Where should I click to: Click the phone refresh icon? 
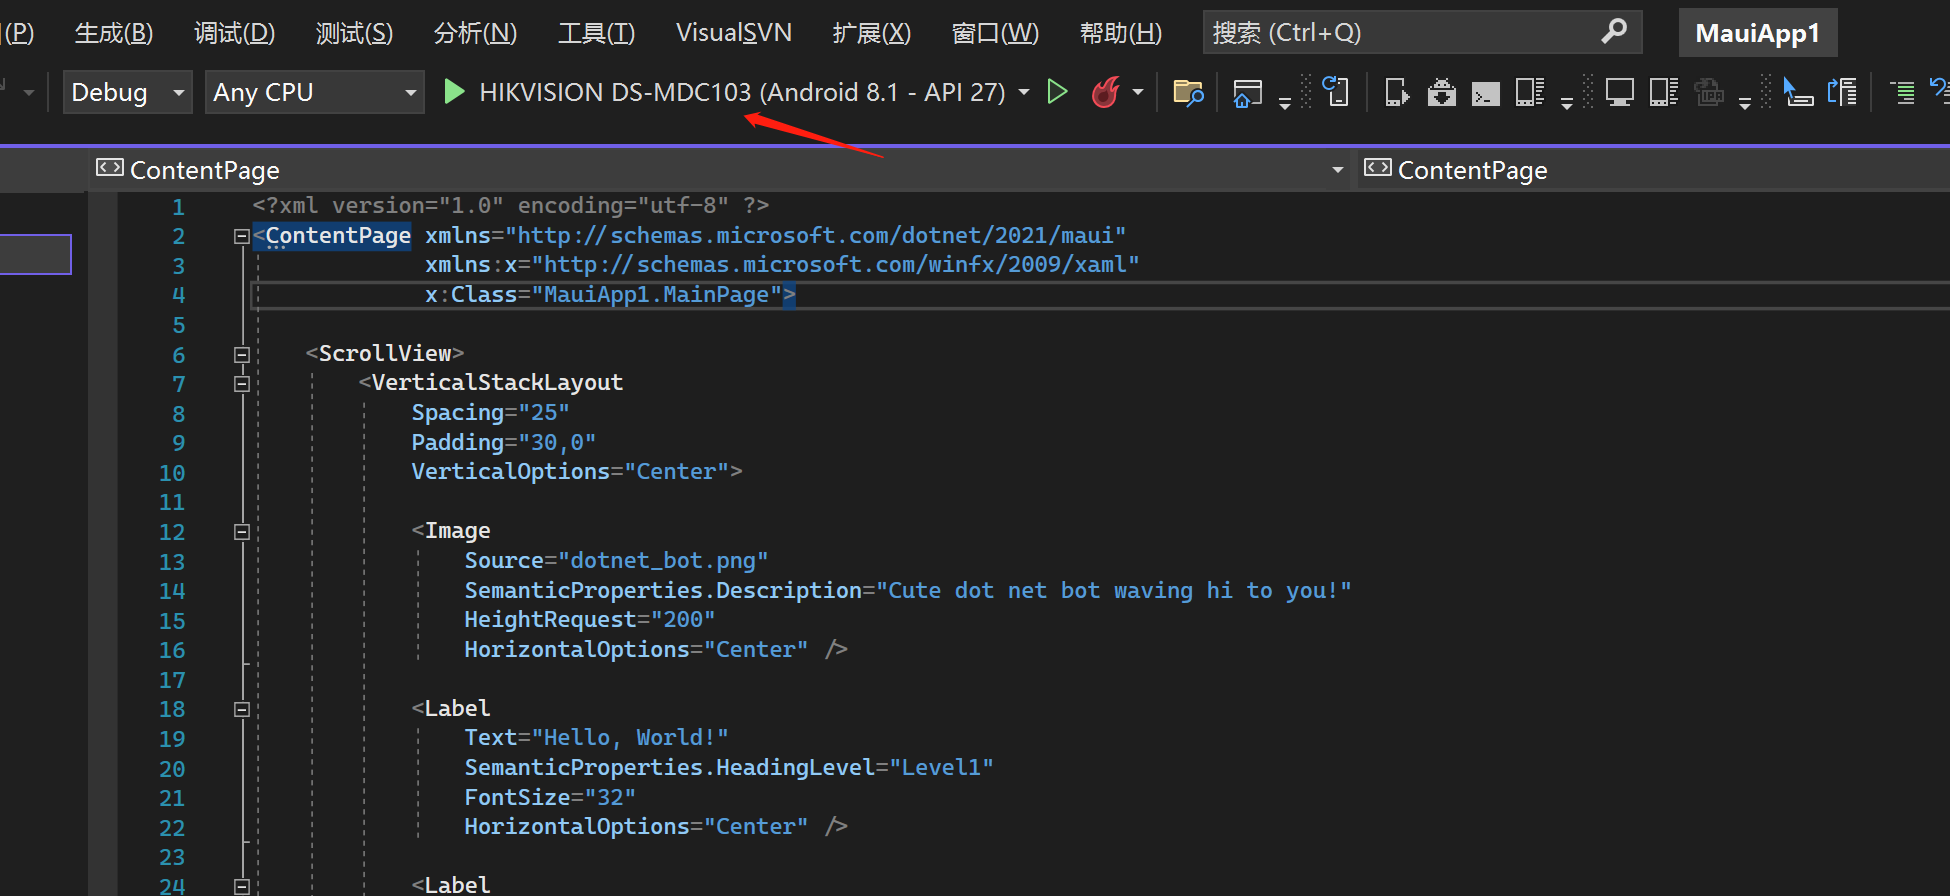click(1336, 92)
